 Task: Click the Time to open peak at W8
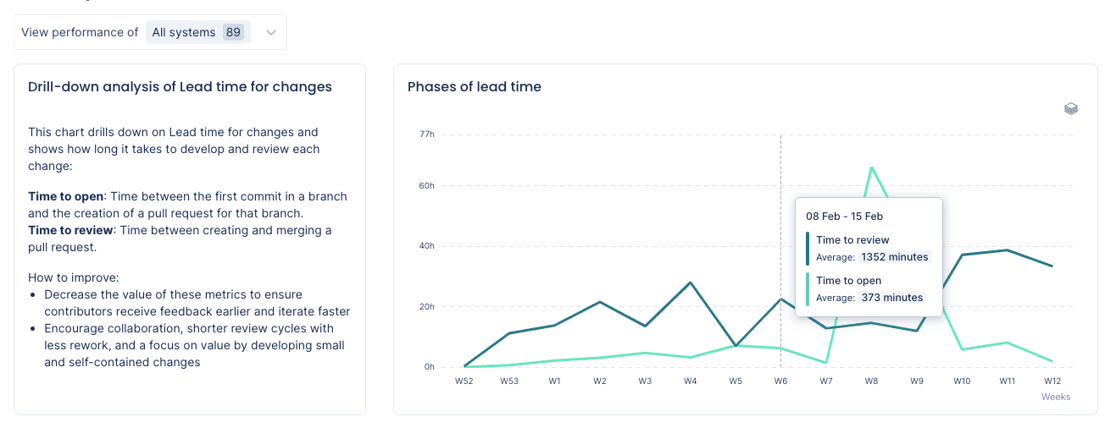871,167
